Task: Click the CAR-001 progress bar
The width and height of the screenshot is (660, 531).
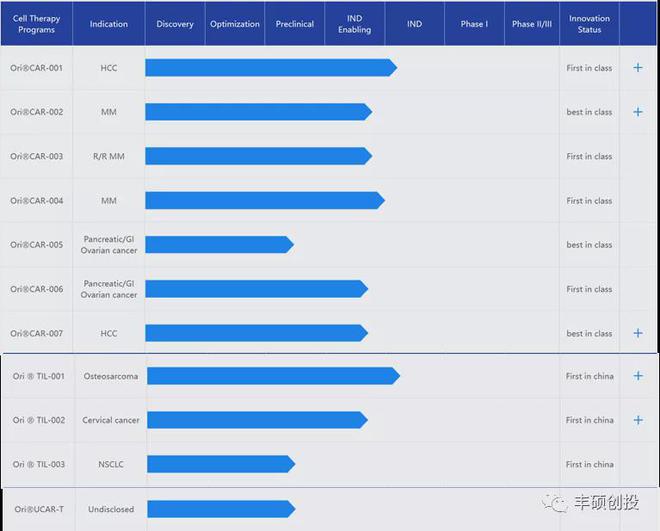Action: click(x=271, y=68)
